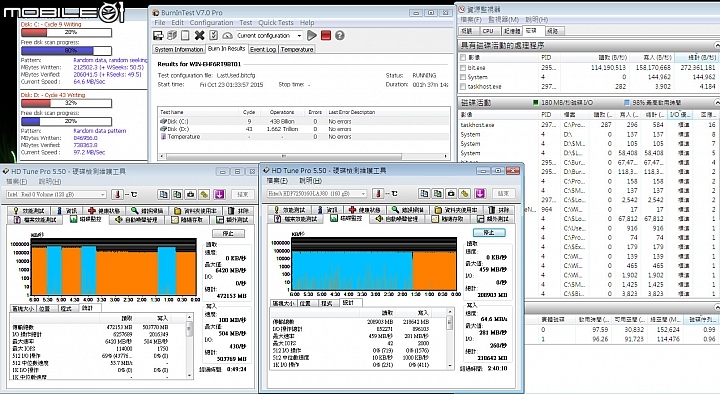Open Health tab in Intel Raid HD Tune
Viewport: 720px width, 394px height.
[104, 210]
